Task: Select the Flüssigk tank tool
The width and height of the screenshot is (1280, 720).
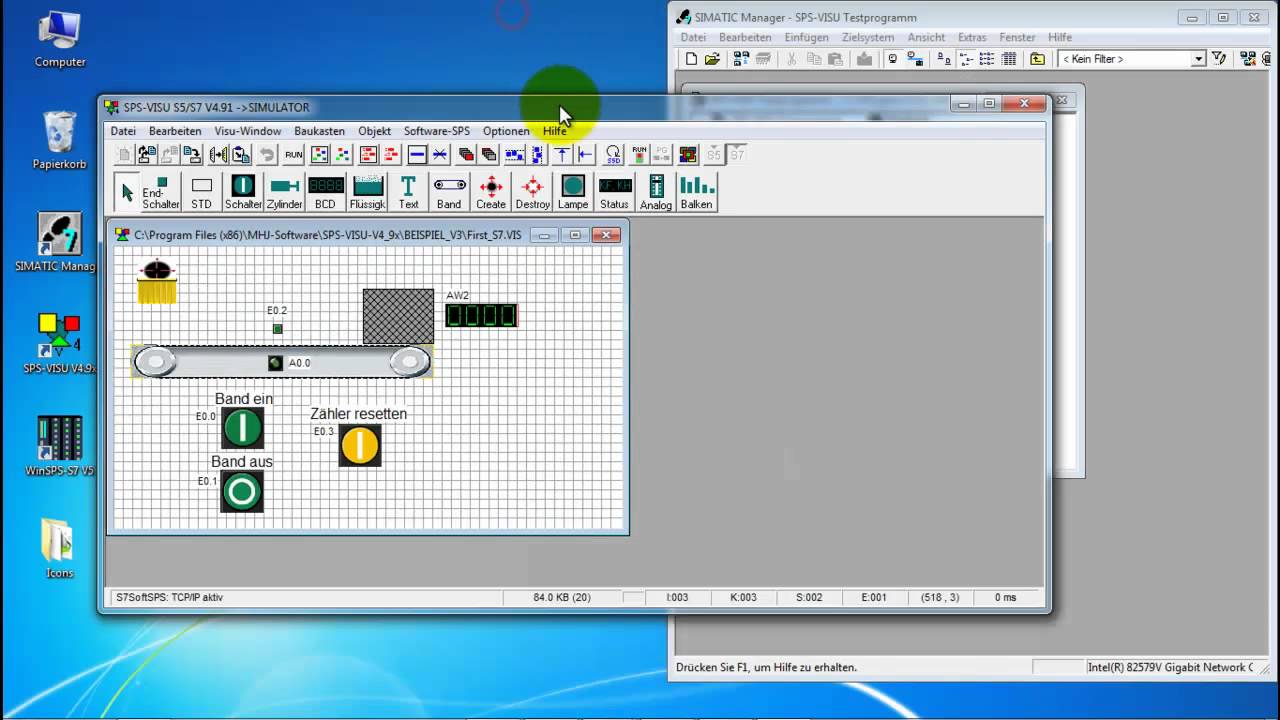Action: pyautogui.click(x=368, y=192)
